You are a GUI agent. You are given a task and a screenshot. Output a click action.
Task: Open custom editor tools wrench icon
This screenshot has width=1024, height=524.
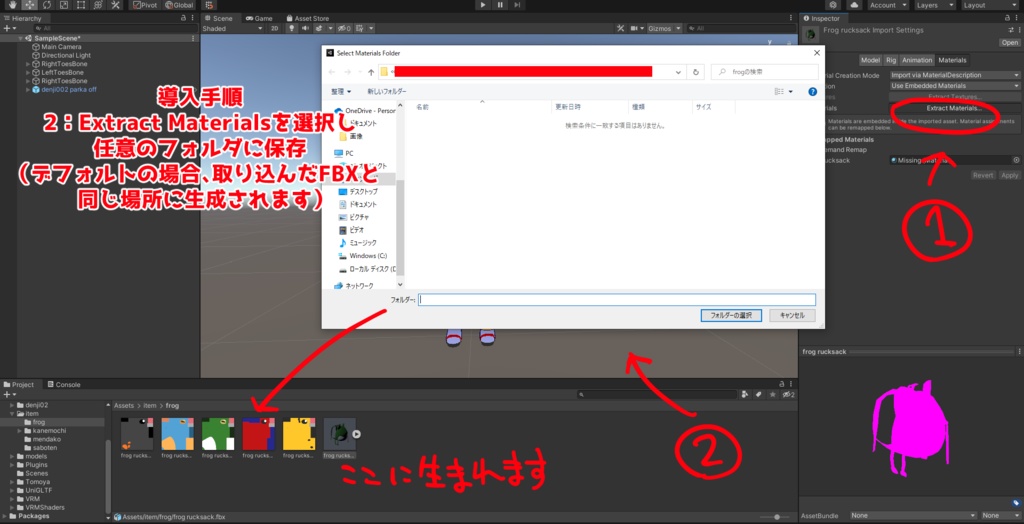[115, 5]
